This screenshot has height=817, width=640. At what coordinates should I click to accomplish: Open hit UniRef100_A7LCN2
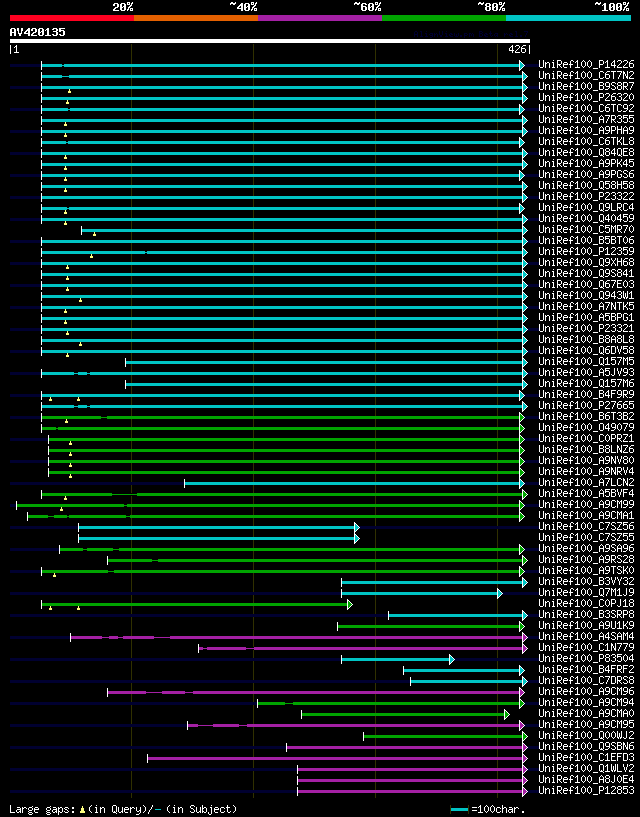click(586, 482)
